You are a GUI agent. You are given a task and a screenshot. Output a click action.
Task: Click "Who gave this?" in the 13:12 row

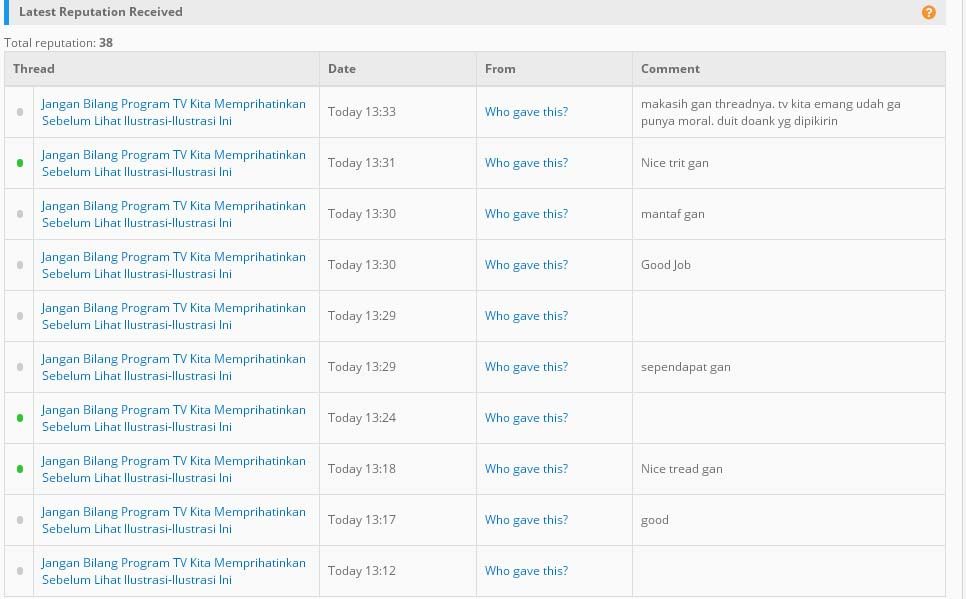pyautogui.click(x=526, y=571)
